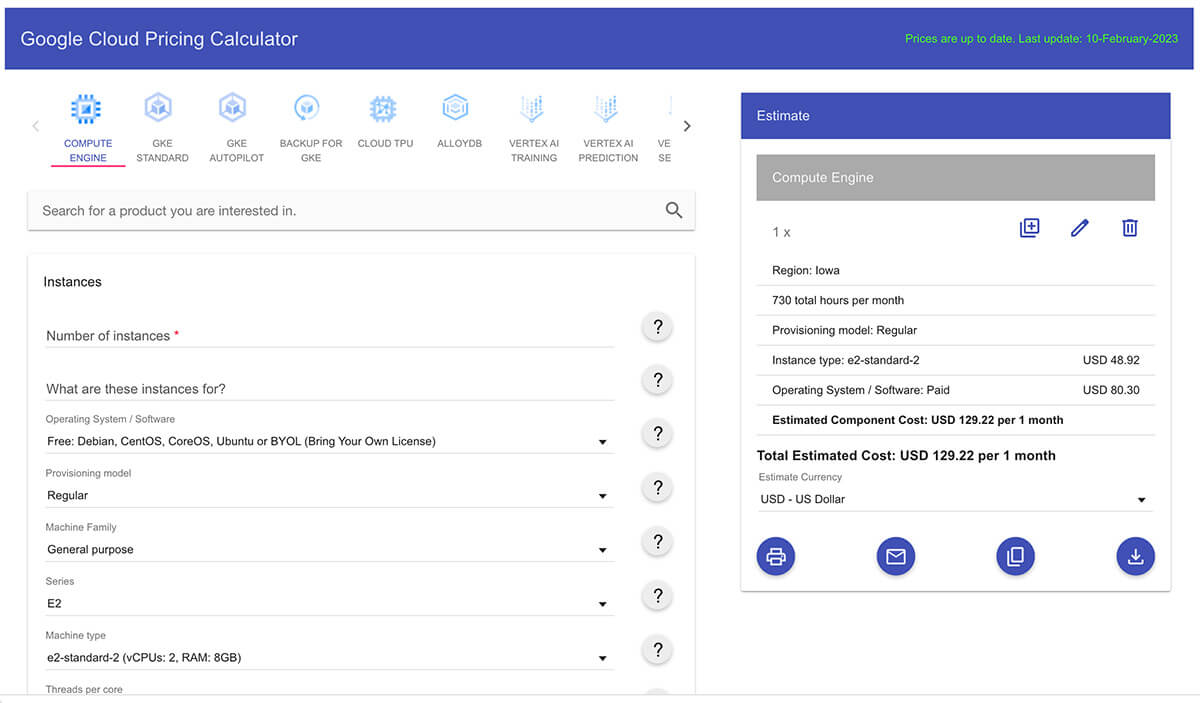The width and height of the screenshot is (1200, 703).
Task: Click the Google Cloud Pricing Calculator title
Action: (159, 39)
